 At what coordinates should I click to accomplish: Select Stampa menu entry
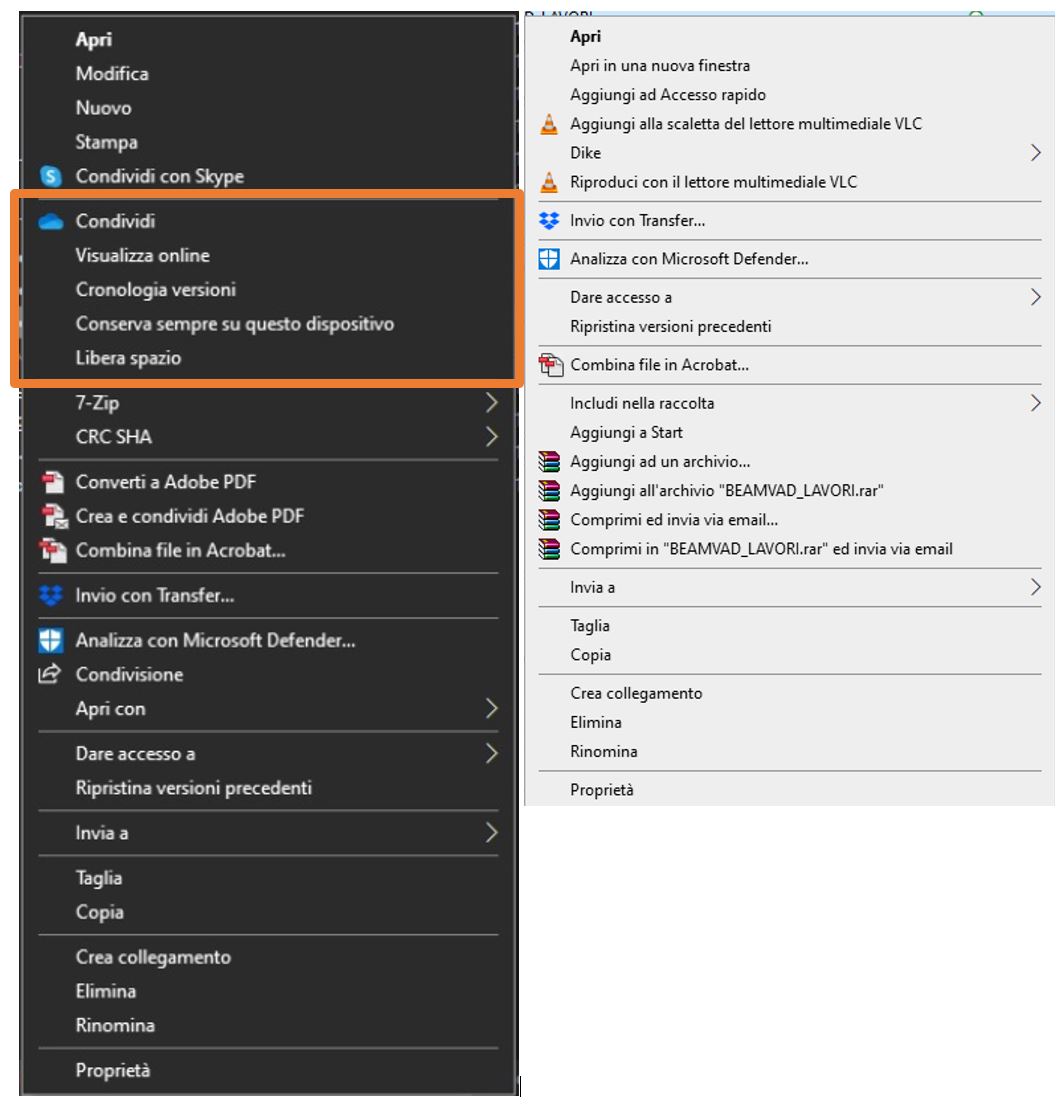coord(106,142)
